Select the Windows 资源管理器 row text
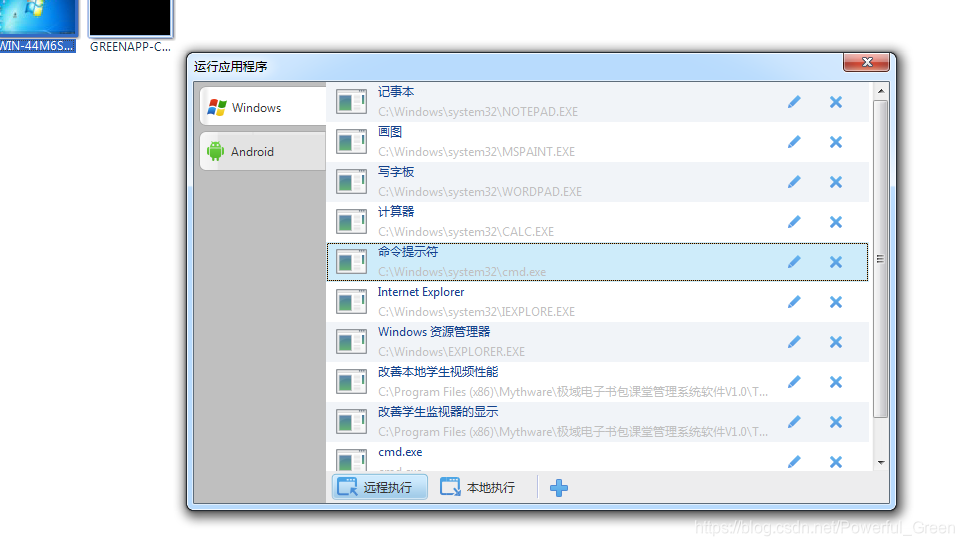The width and height of the screenshot is (964, 546). (x=434, y=332)
